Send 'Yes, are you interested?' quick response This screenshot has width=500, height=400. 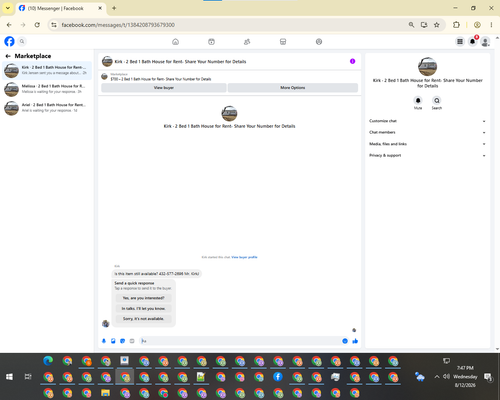point(143,298)
